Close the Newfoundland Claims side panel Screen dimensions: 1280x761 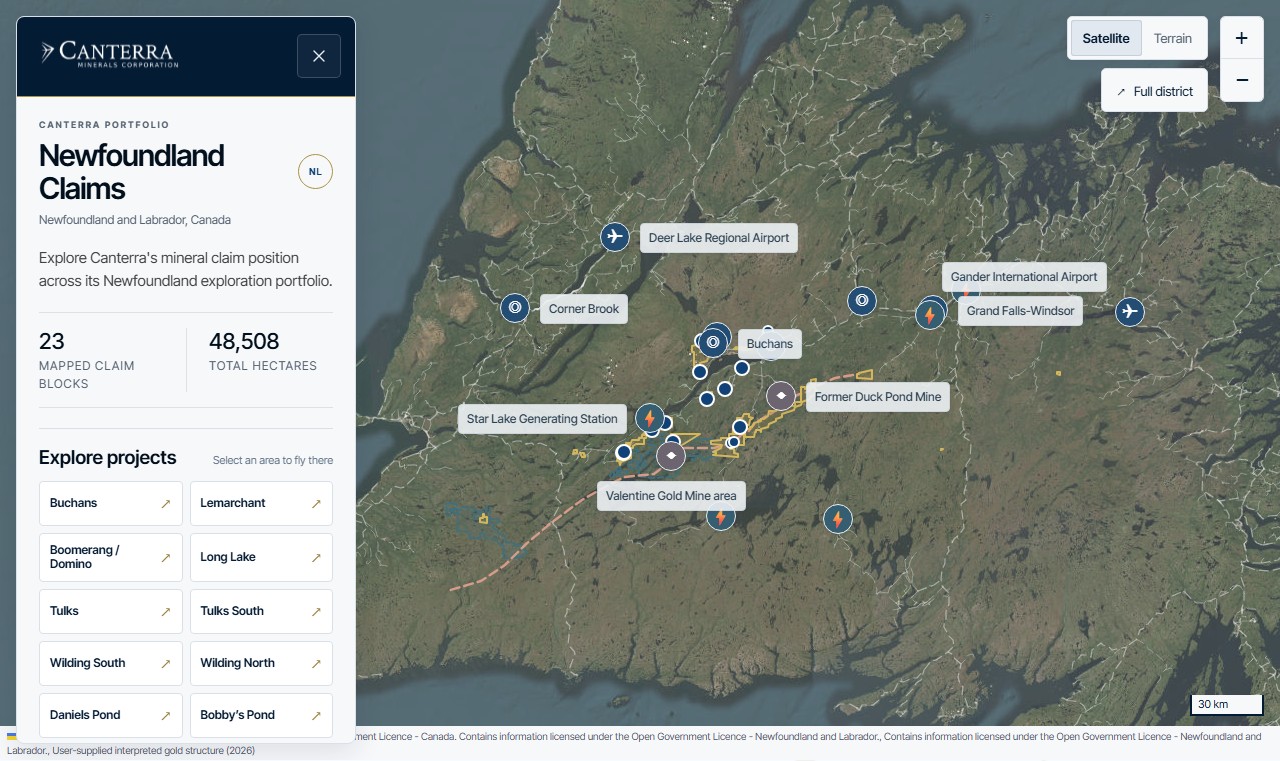[319, 56]
